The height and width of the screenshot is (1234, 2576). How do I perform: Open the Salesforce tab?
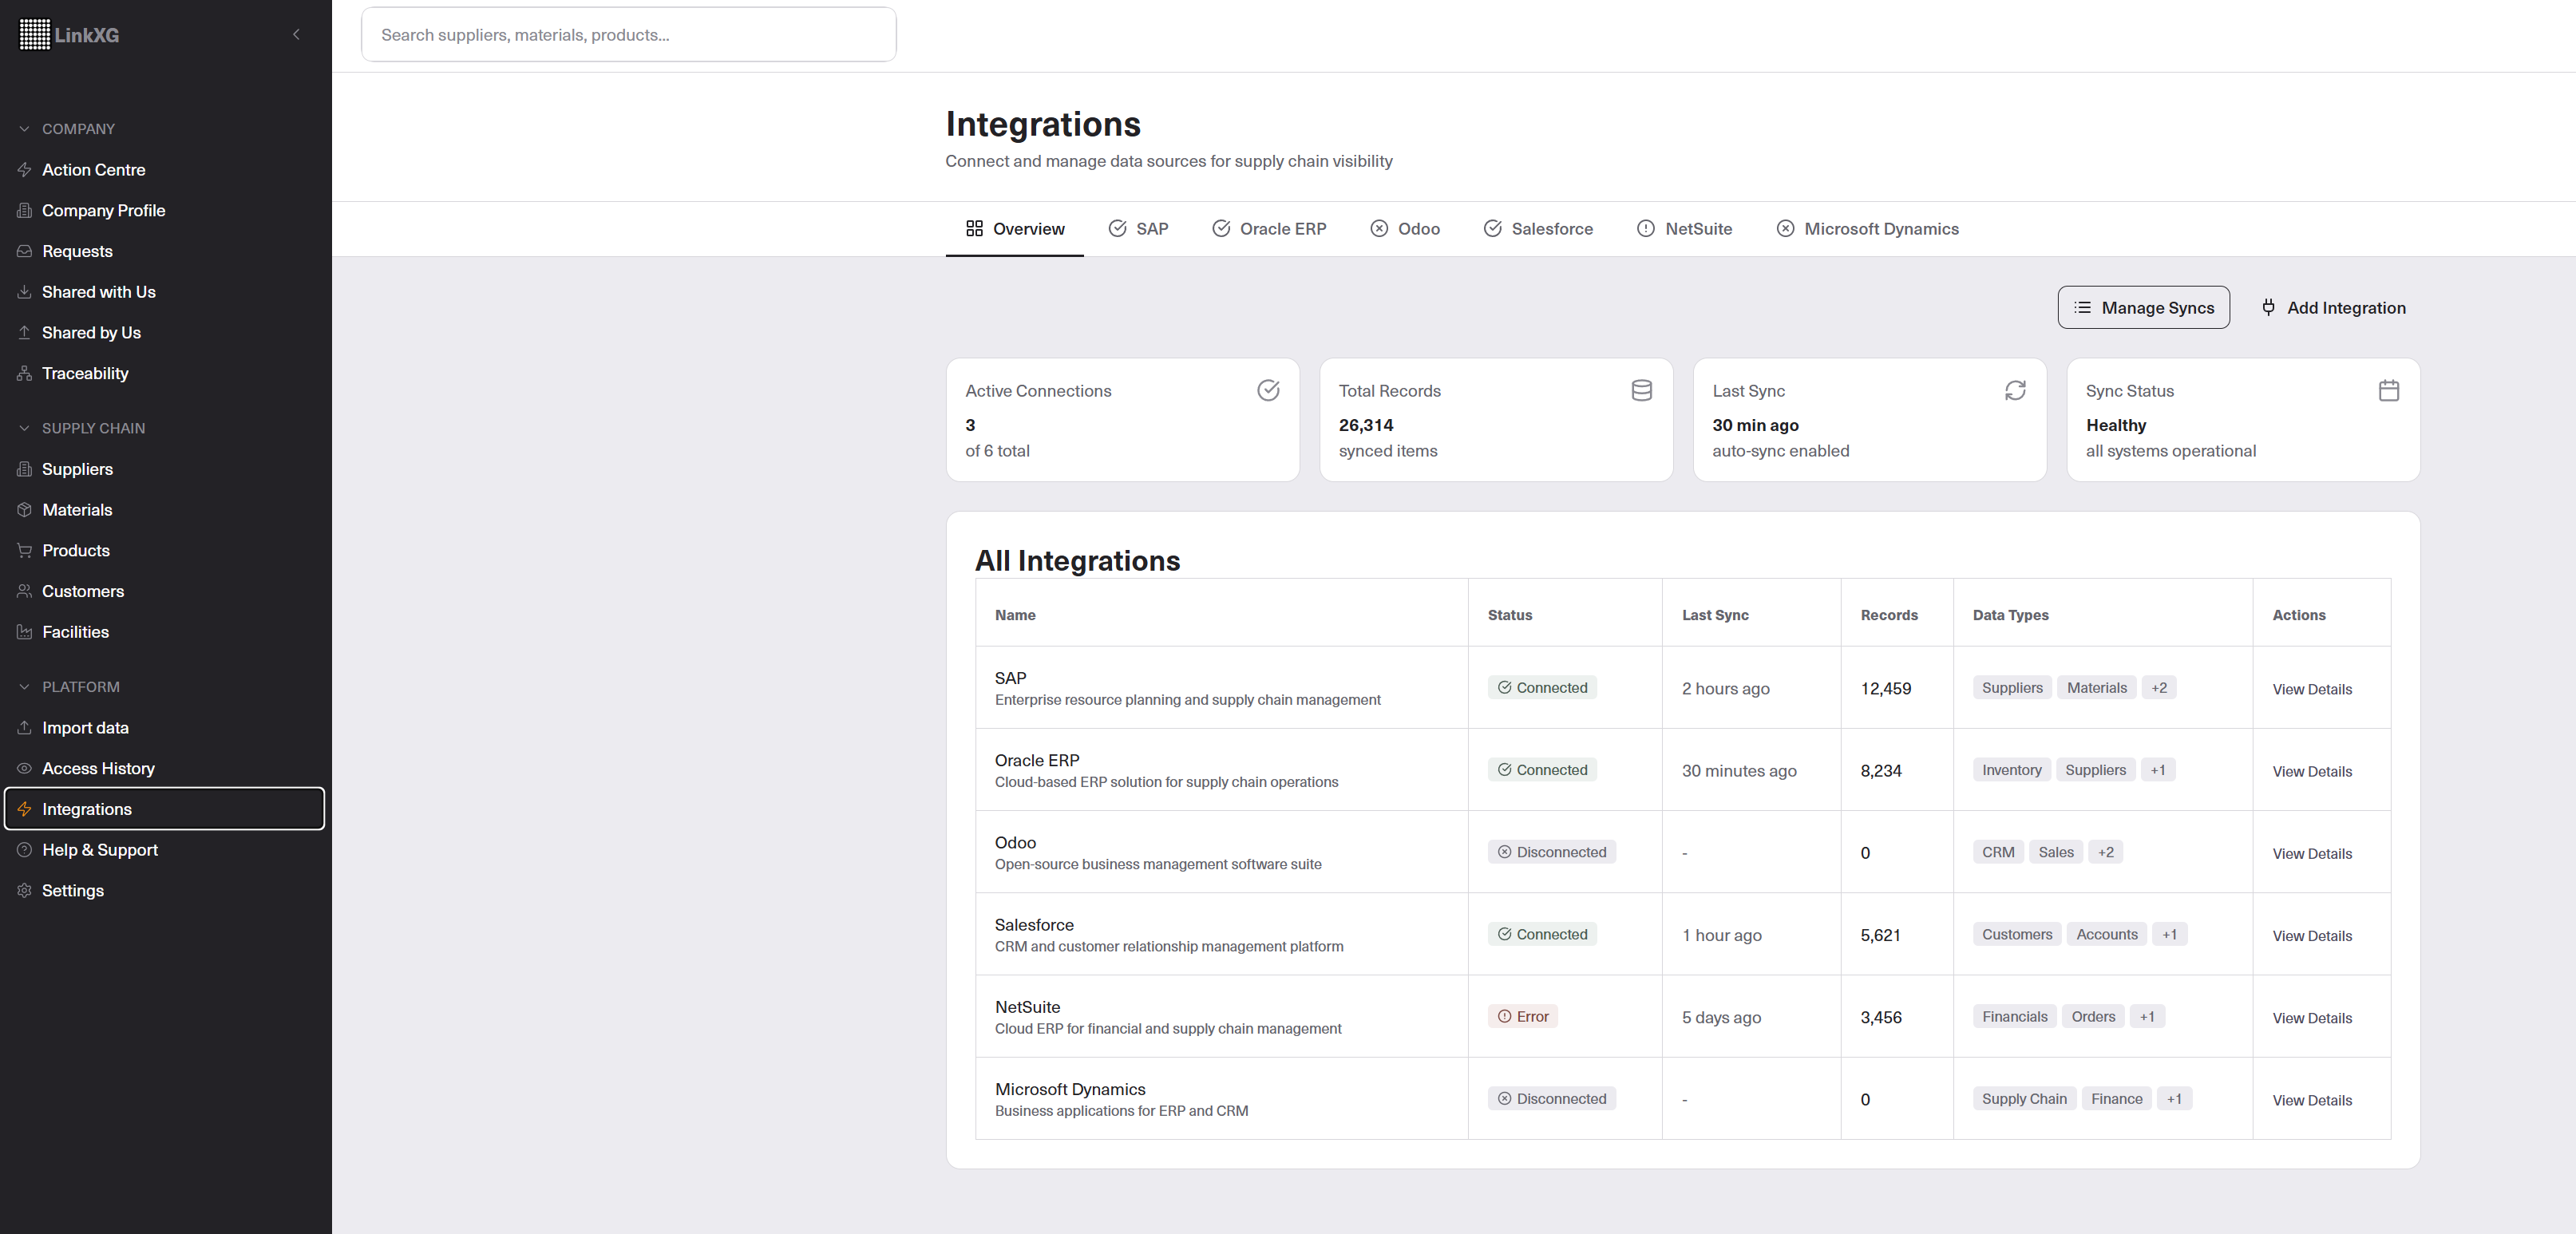1538,229
